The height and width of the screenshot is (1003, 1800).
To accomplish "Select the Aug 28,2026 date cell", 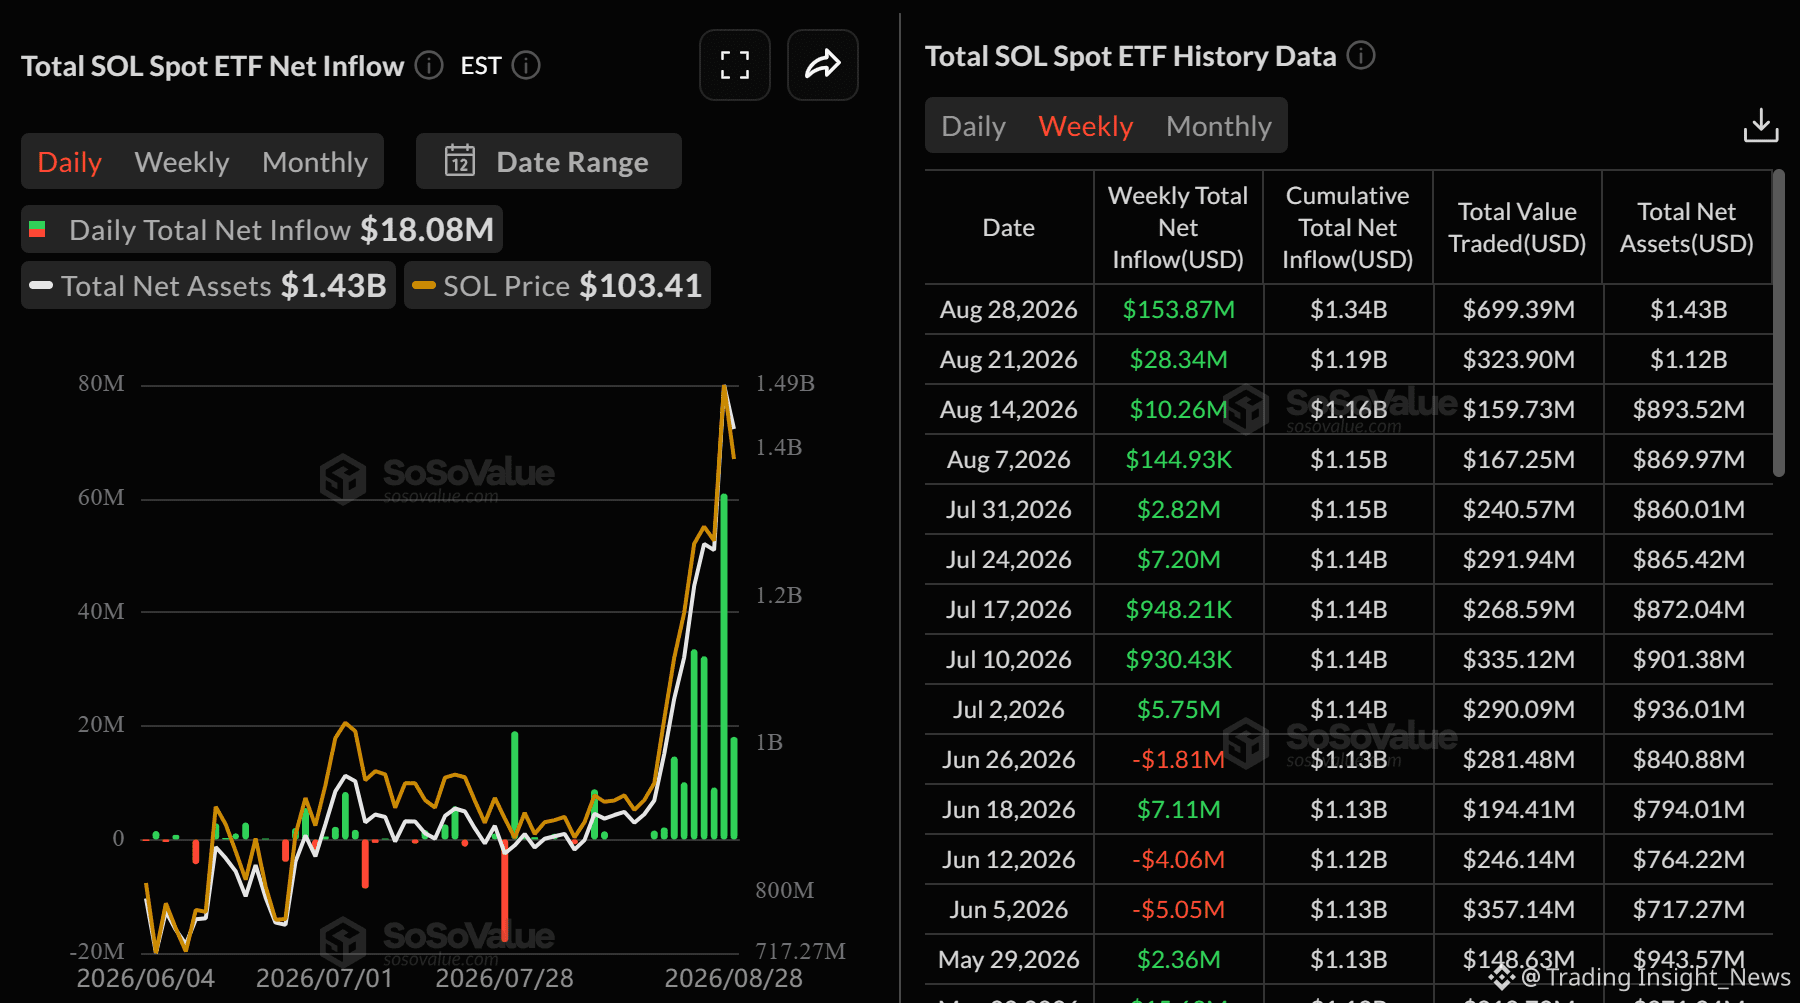I will pos(1009,310).
